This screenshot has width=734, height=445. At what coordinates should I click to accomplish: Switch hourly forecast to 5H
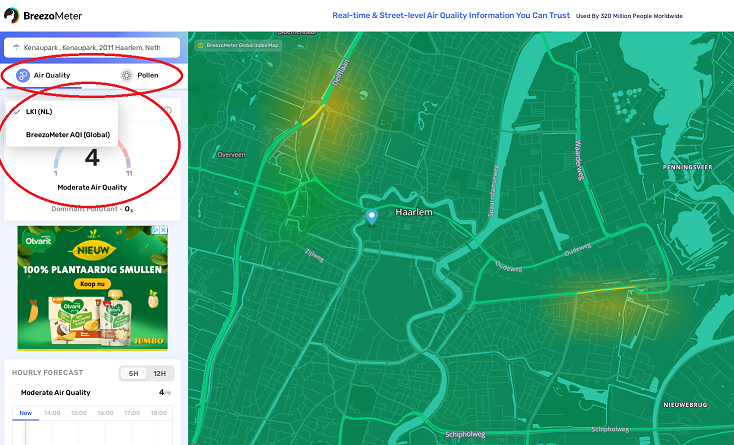point(133,373)
